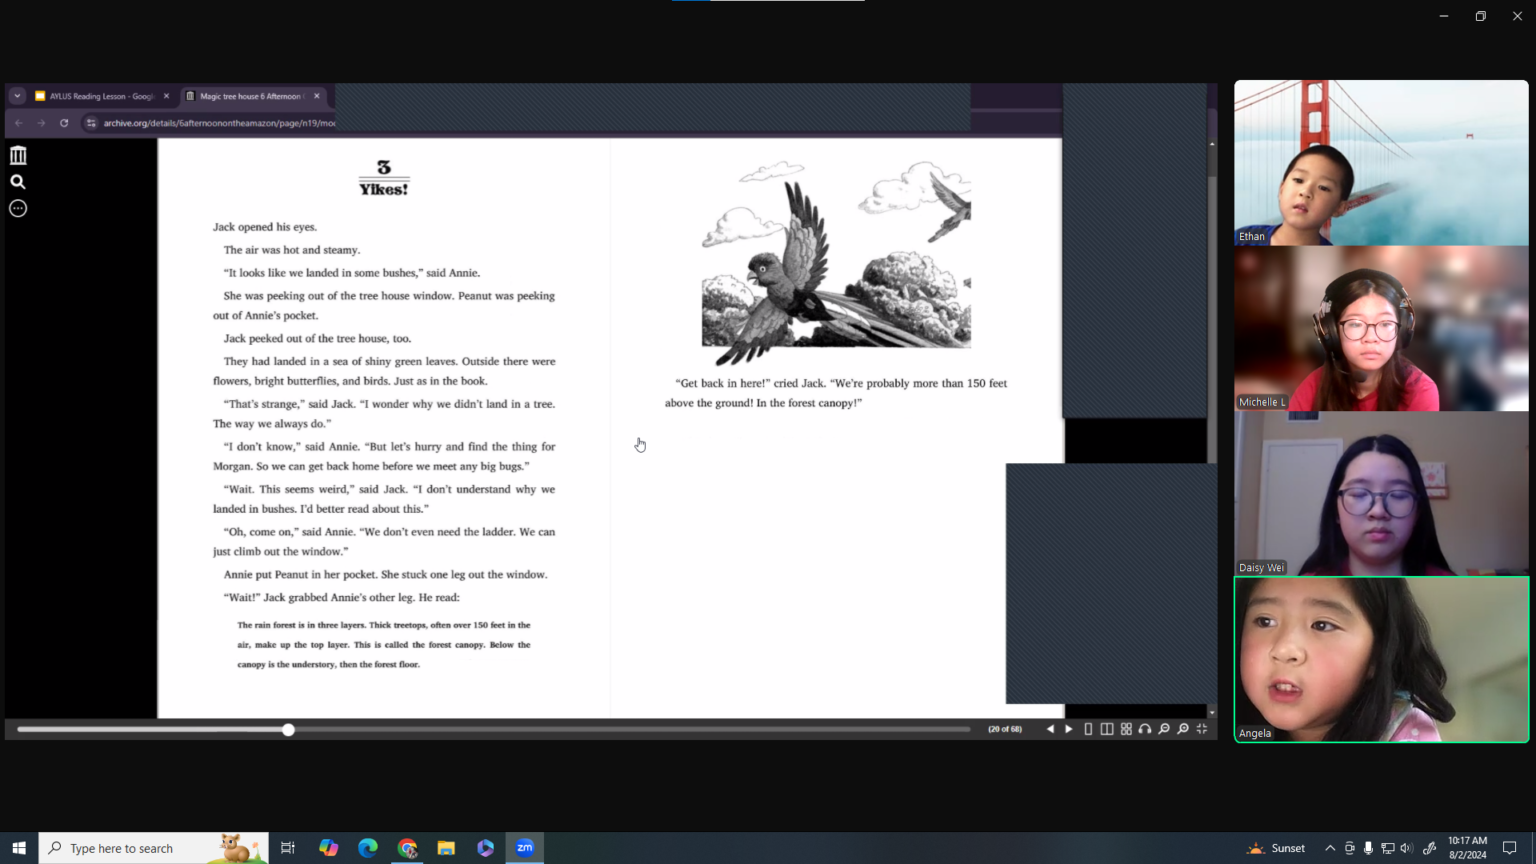
Task: Launch Copilot from the taskbar
Action: [x=328, y=848]
